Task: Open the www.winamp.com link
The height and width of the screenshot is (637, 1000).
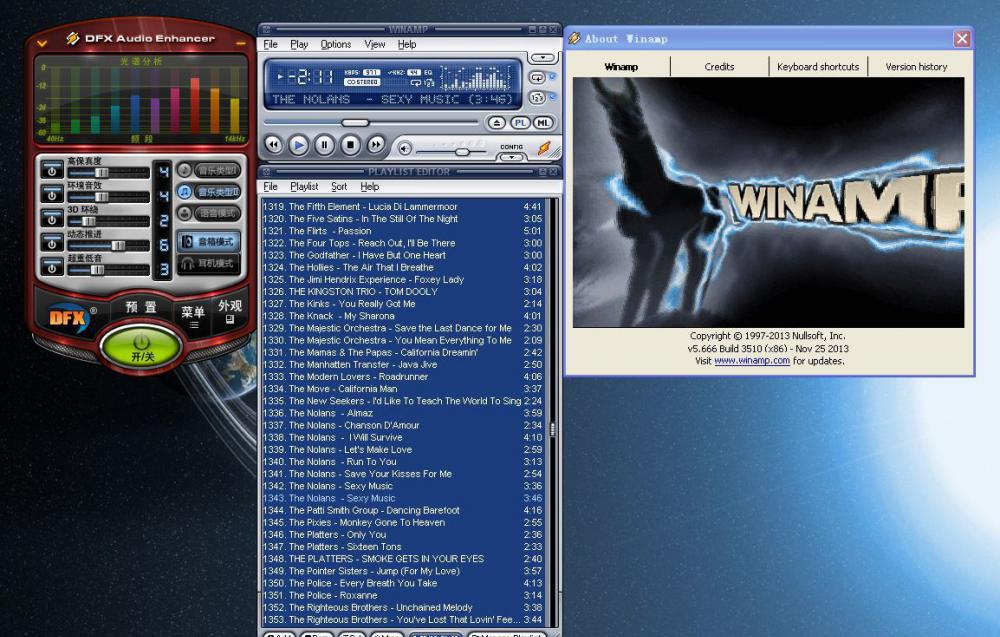Action: point(752,360)
